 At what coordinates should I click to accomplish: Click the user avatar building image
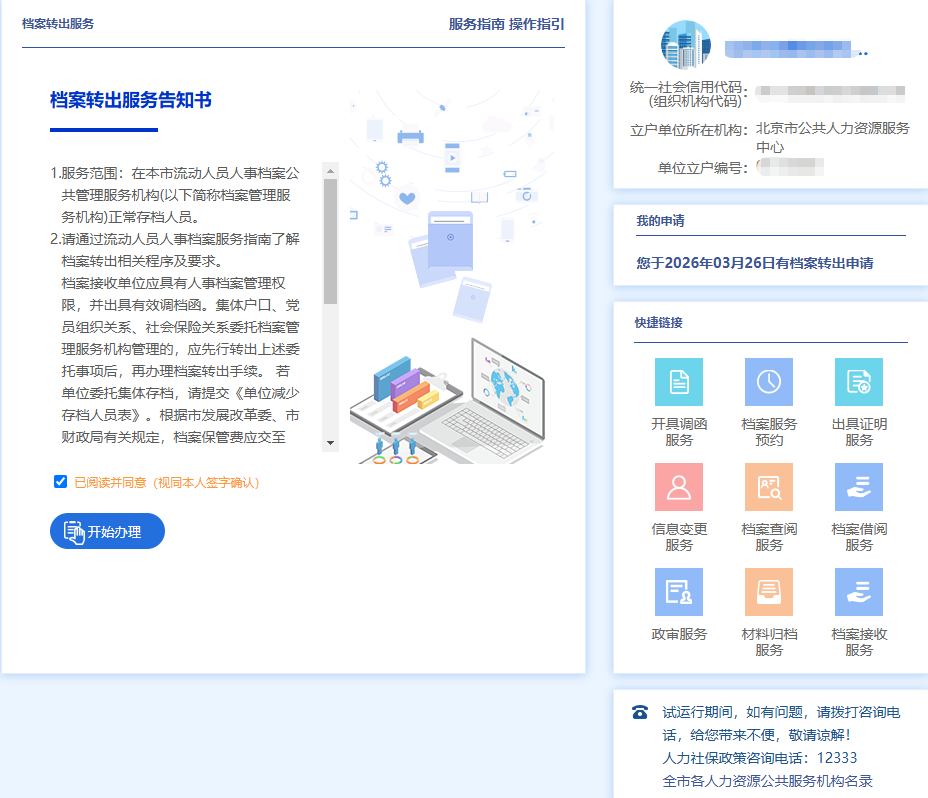(685, 45)
